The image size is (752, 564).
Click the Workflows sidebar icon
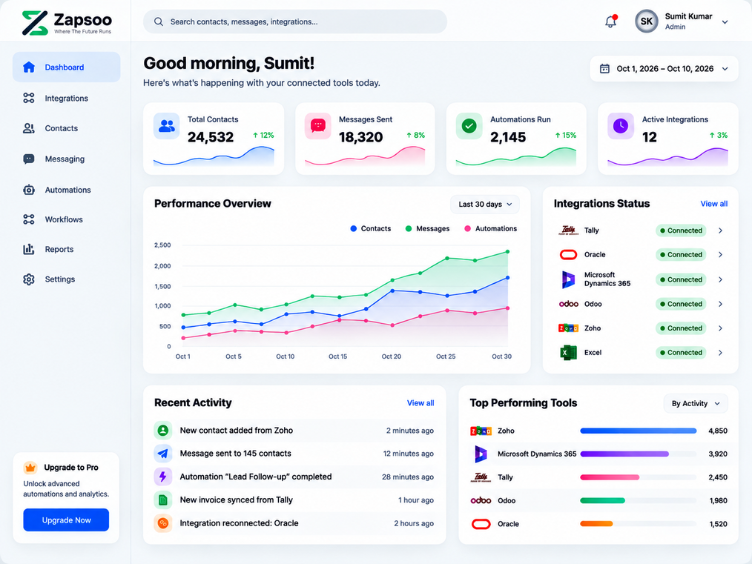29,220
